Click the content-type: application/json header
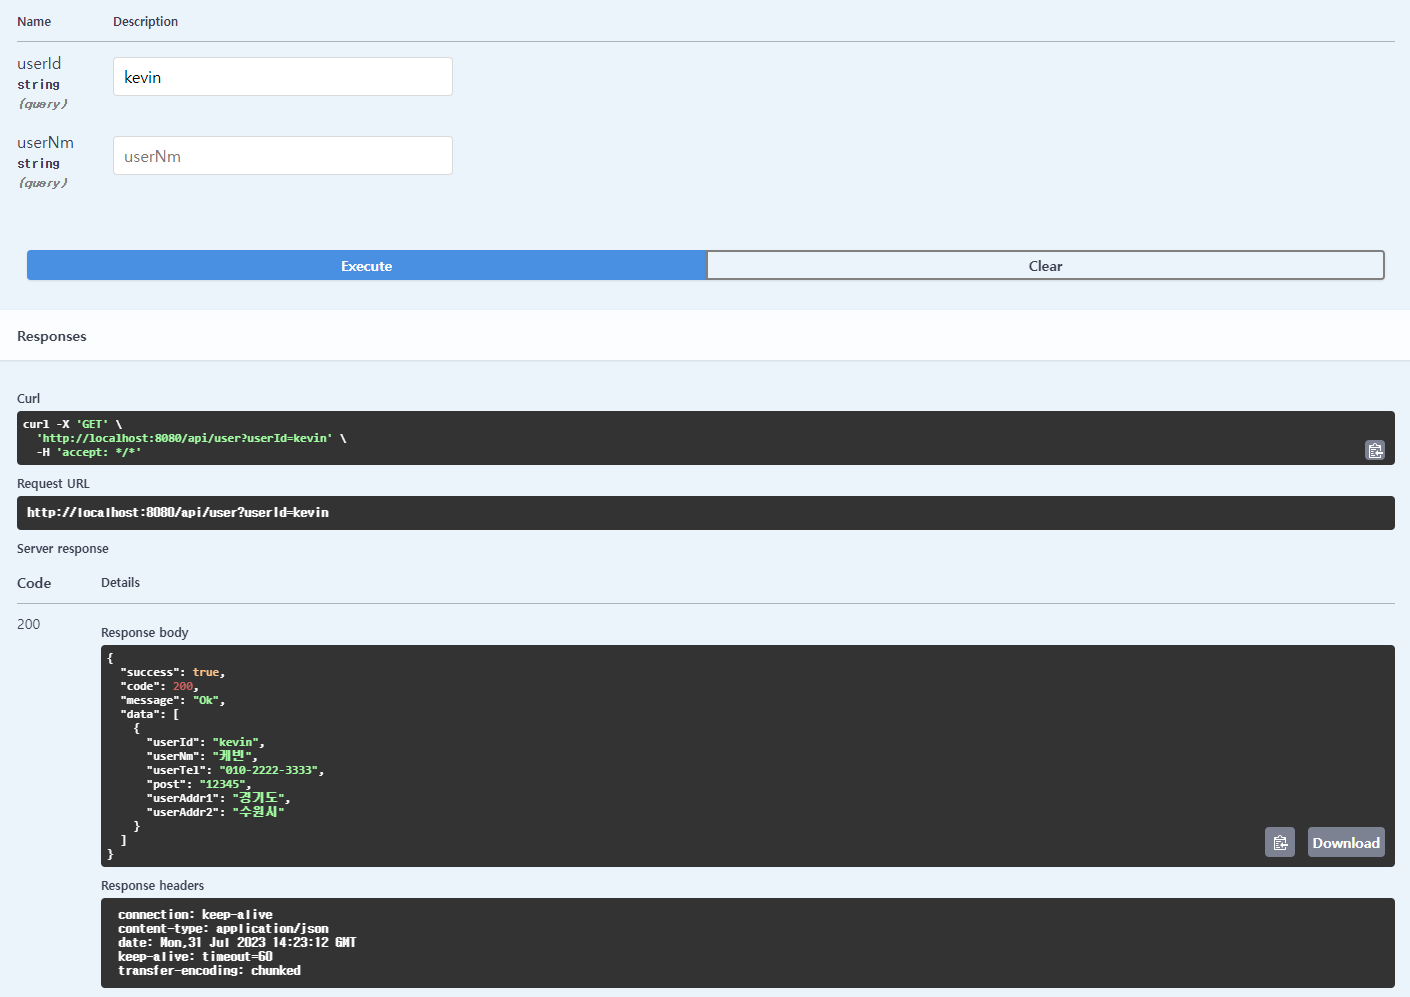Image resolution: width=1410 pixels, height=997 pixels. [x=223, y=929]
